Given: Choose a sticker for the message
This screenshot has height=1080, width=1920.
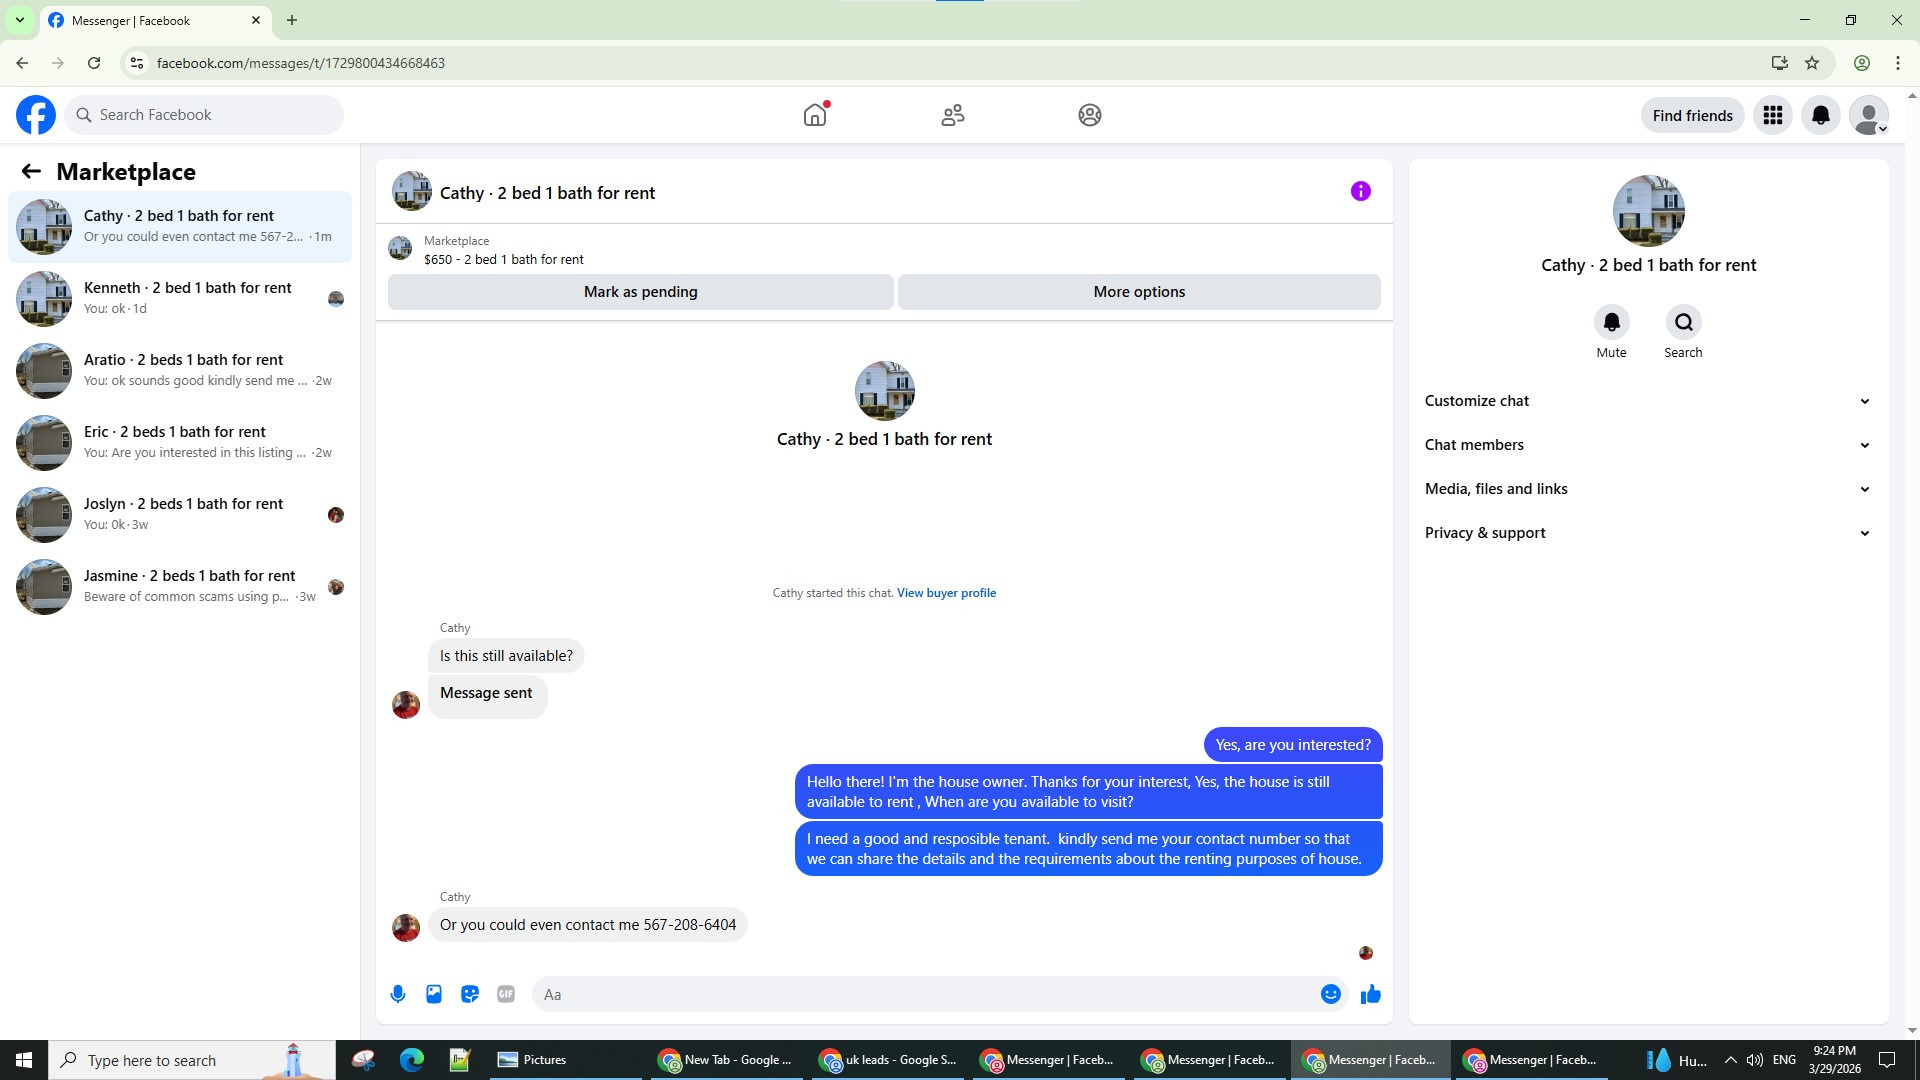Looking at the screenshot, I should click(470, 994).
